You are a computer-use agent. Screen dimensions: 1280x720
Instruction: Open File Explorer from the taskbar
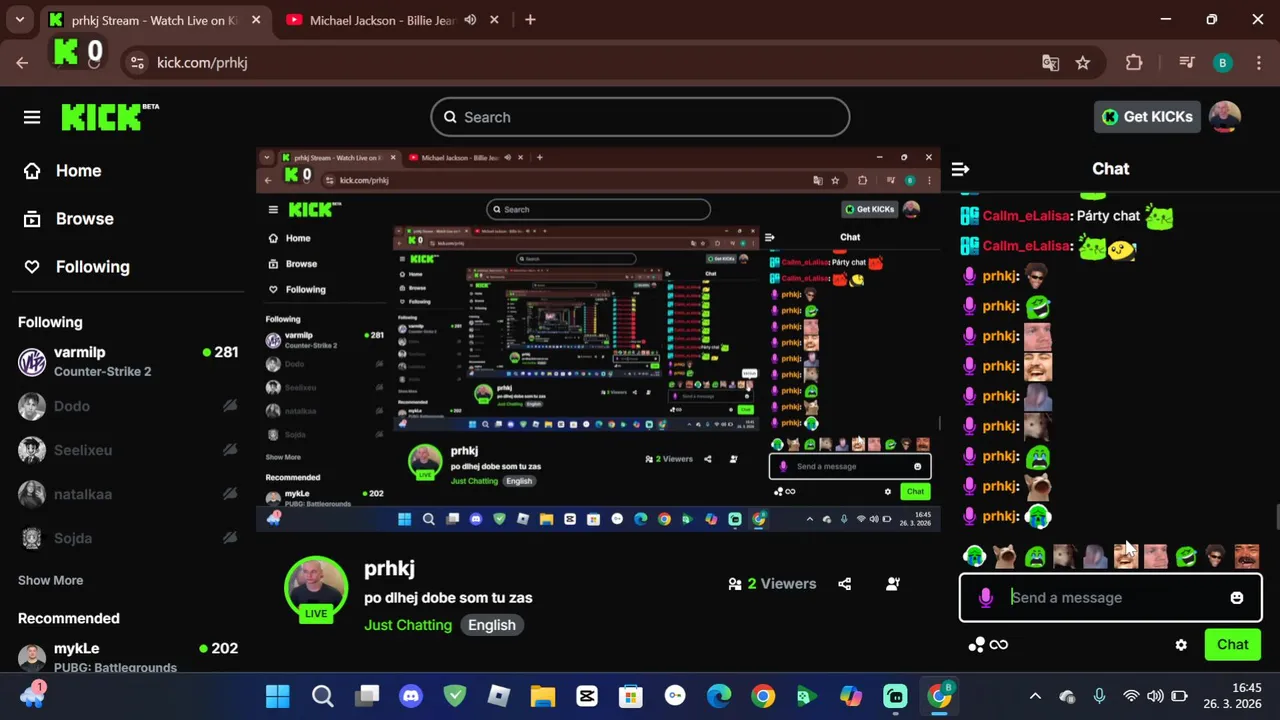pyautogui.click(x=543, y=696)
